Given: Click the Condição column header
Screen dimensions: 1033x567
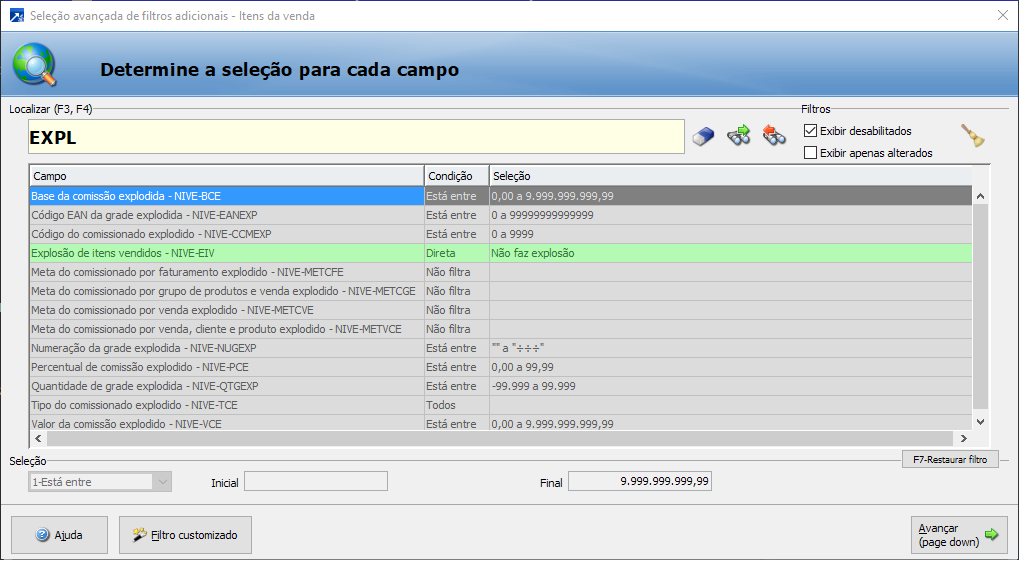Looking at the screenshot, I should pos(457,176).
